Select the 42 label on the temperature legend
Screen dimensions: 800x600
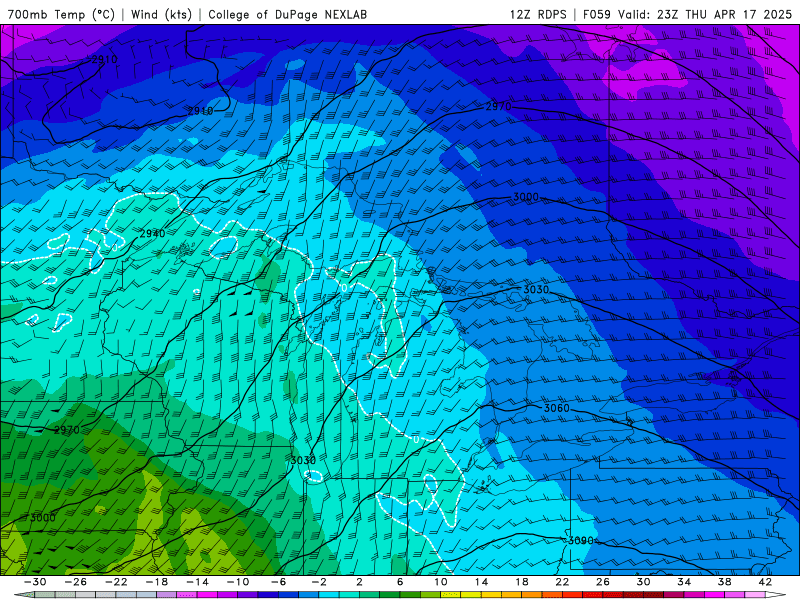click(765, 582)
